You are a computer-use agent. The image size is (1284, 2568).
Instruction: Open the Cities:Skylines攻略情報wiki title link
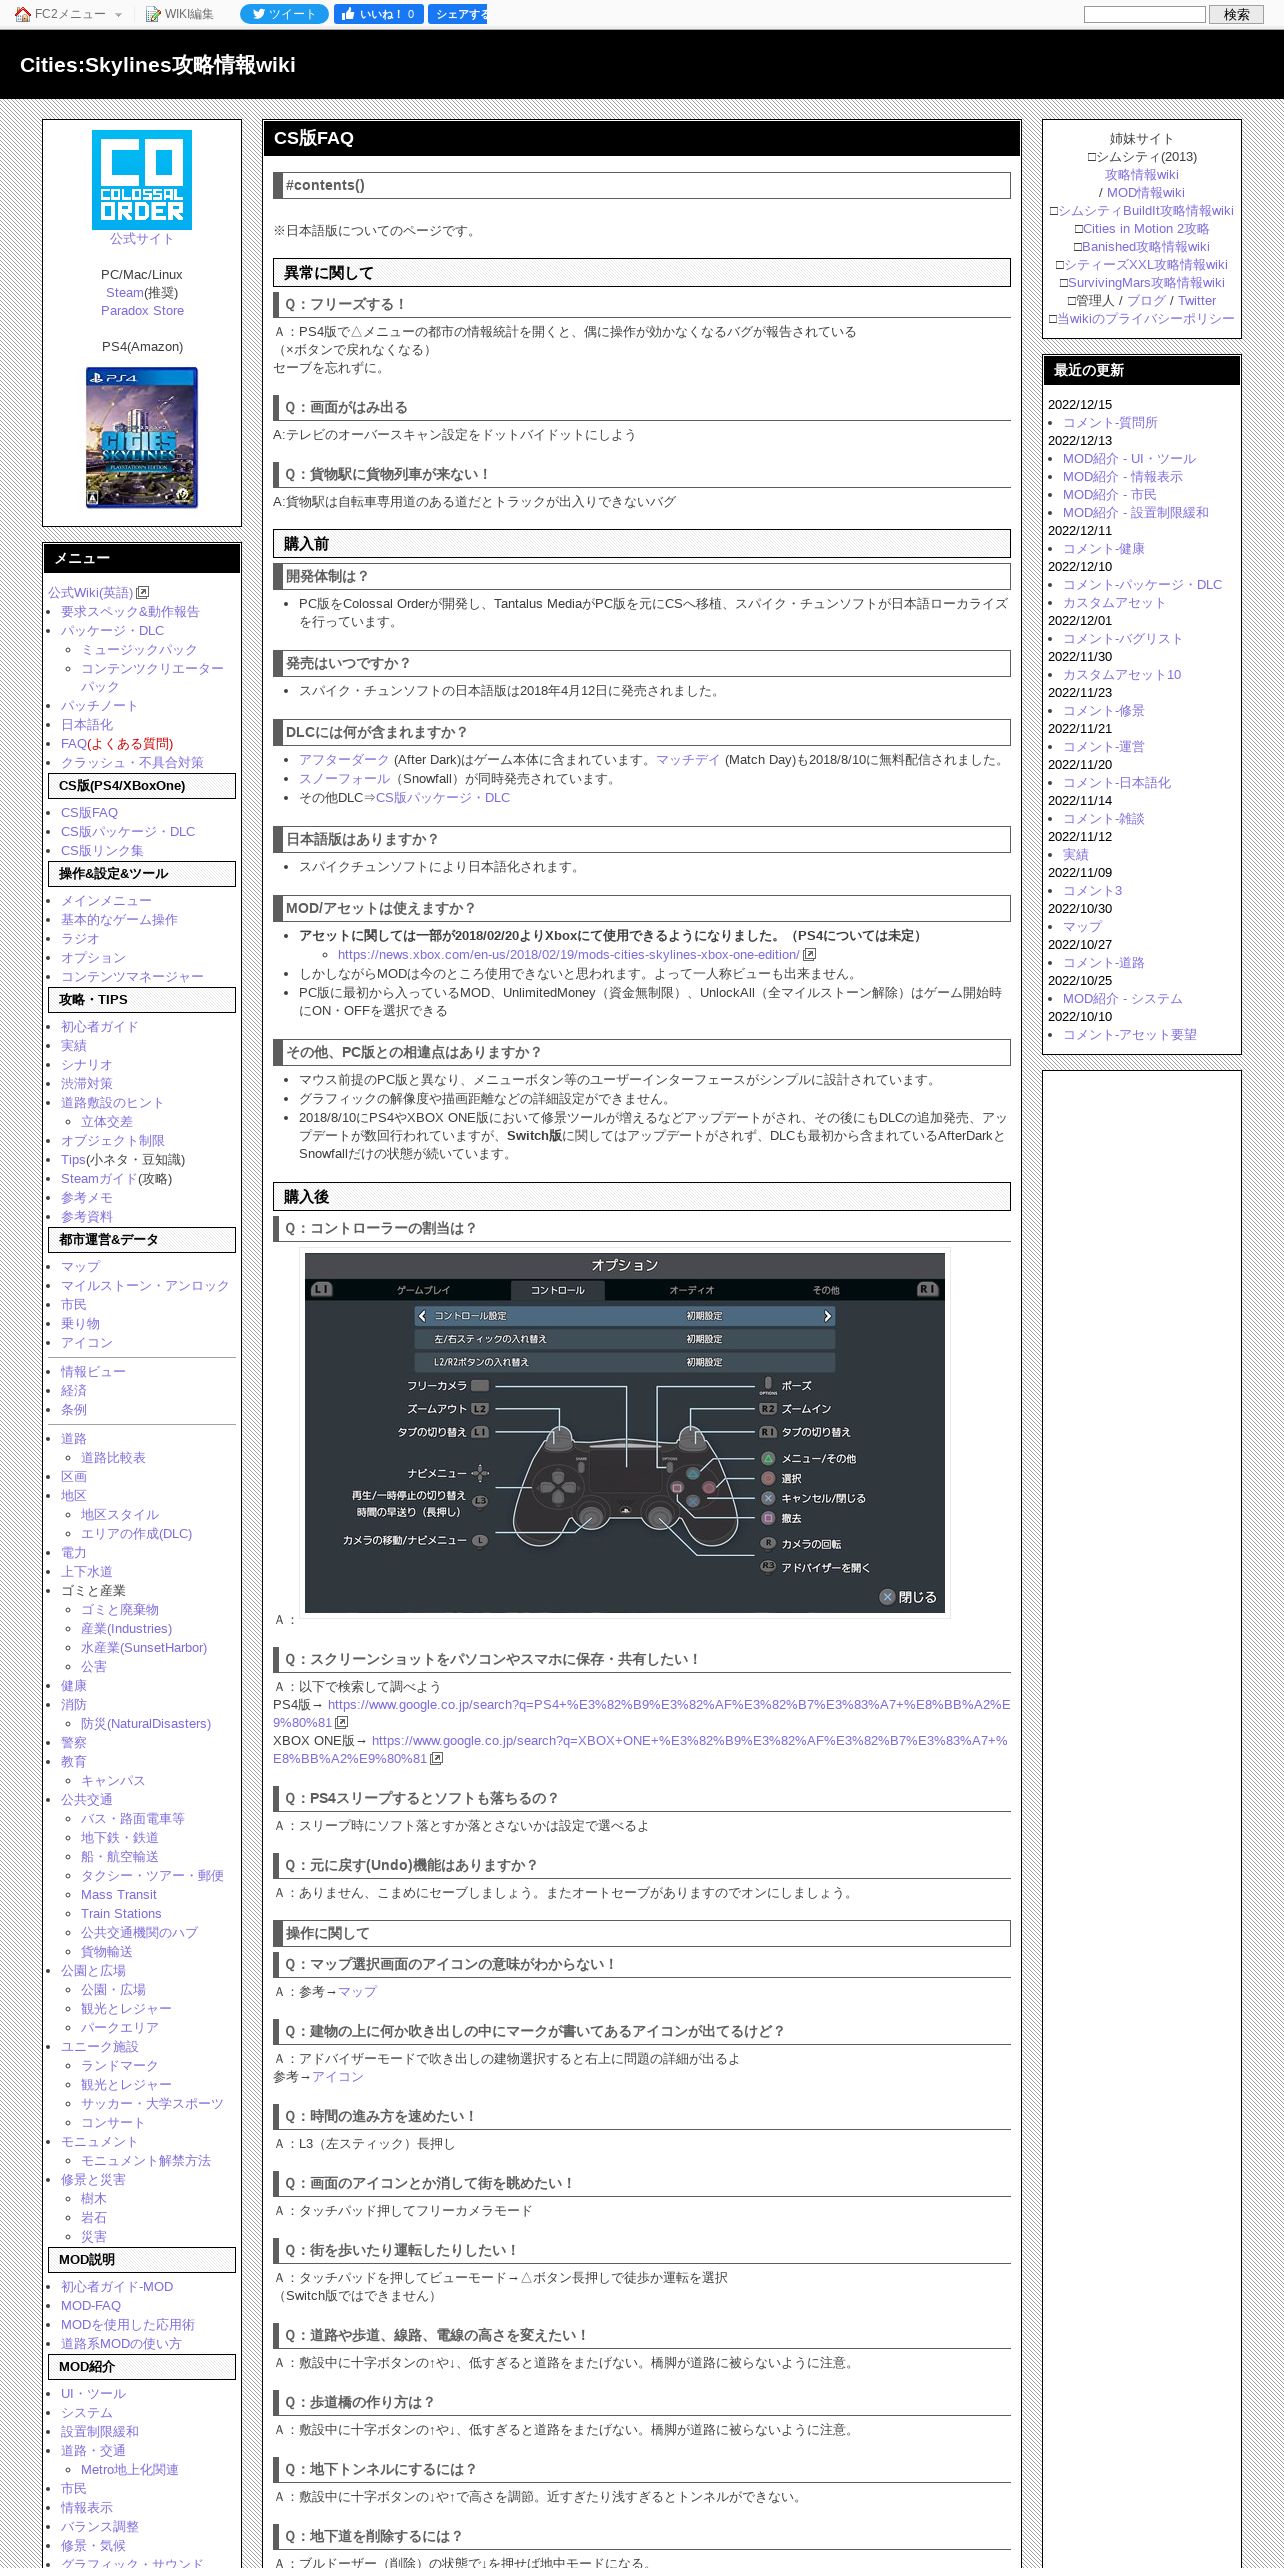[x=157, y=65]
